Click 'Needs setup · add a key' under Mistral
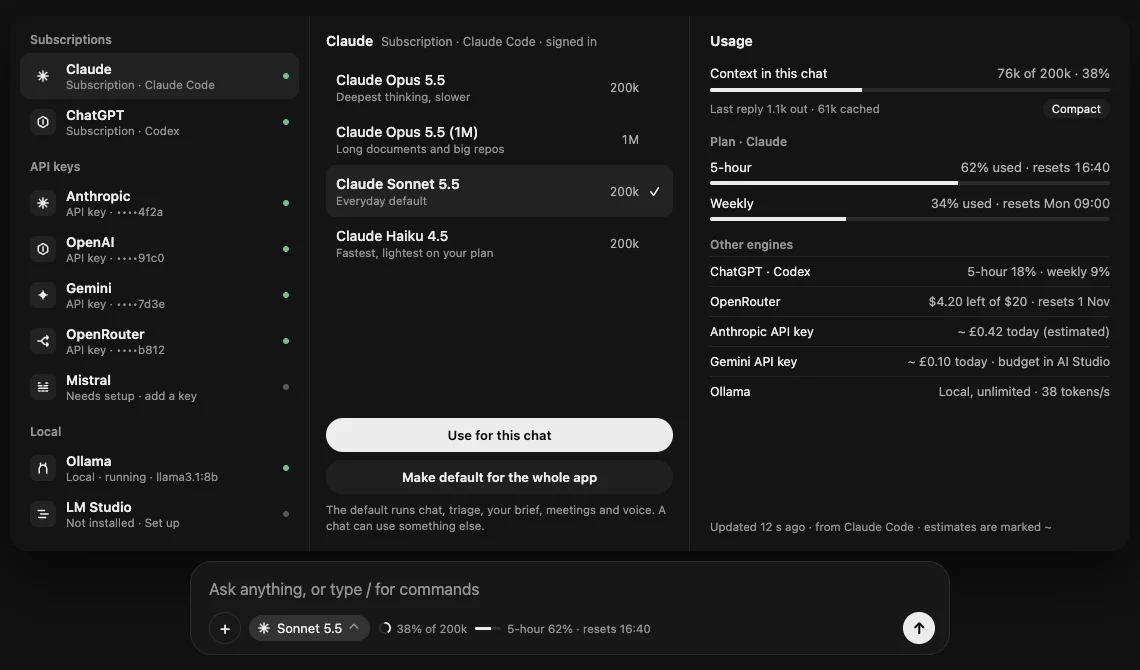This screenshot has height=670, width=1140. (x=132, y=396)
